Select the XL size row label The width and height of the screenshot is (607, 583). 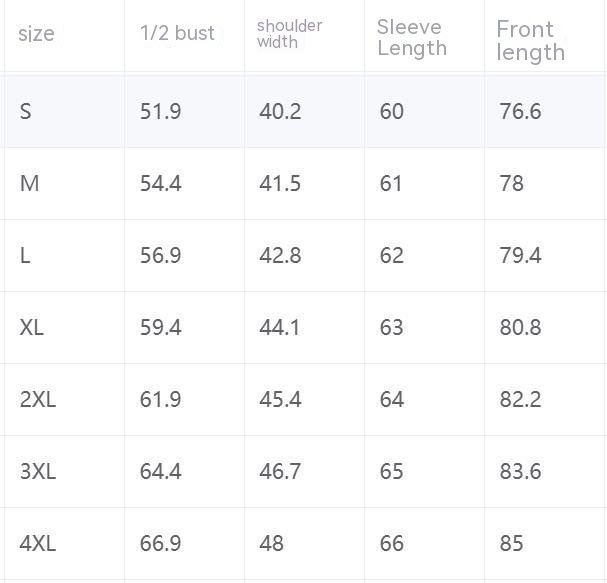tap(32, 327)
